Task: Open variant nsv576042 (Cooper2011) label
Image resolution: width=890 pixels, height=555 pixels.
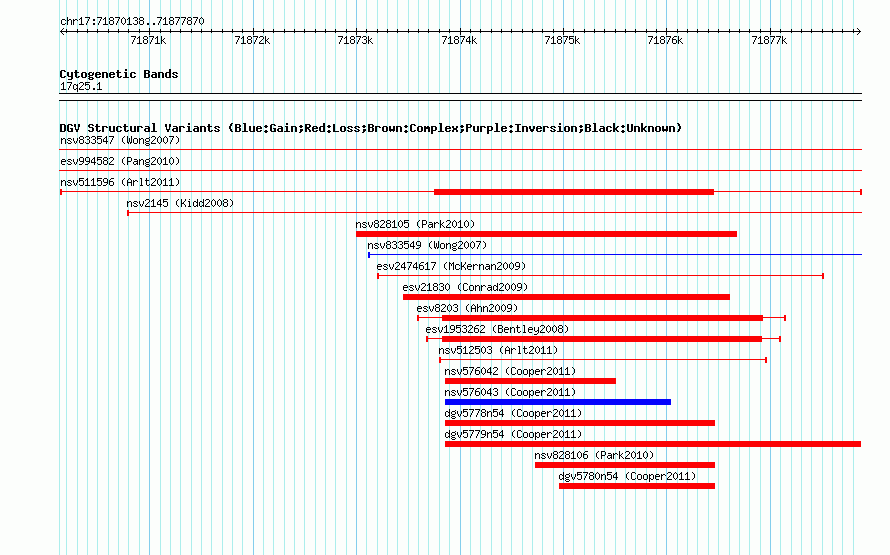Action: (x=510, y=371)
